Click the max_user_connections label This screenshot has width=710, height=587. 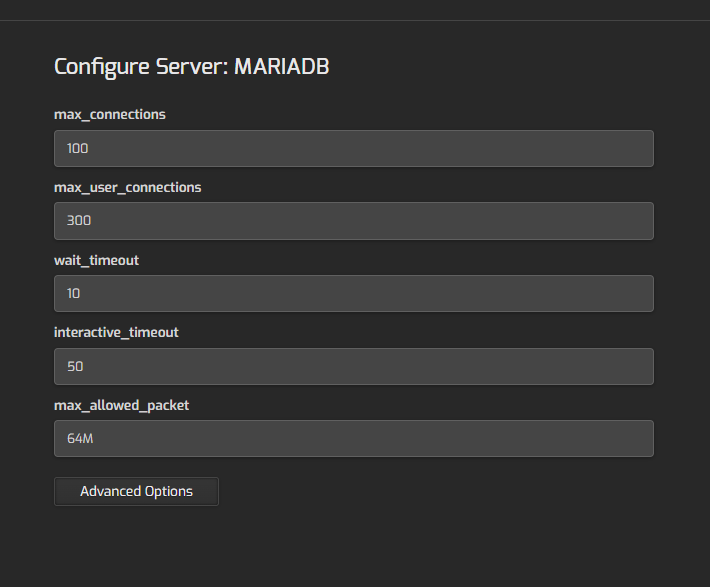(x=128, y=188)
